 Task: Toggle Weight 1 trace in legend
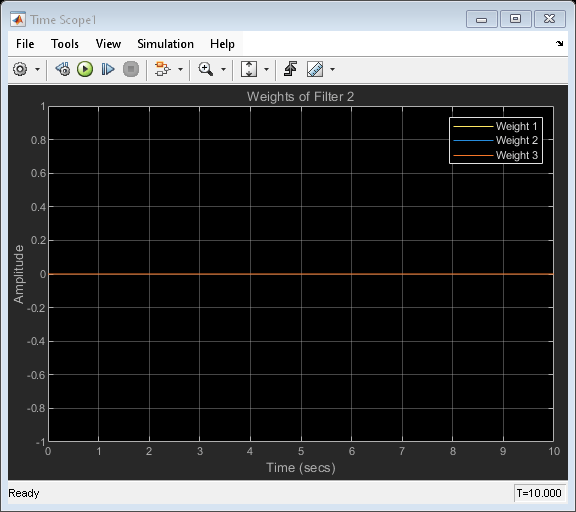click(x=495, y=126)
